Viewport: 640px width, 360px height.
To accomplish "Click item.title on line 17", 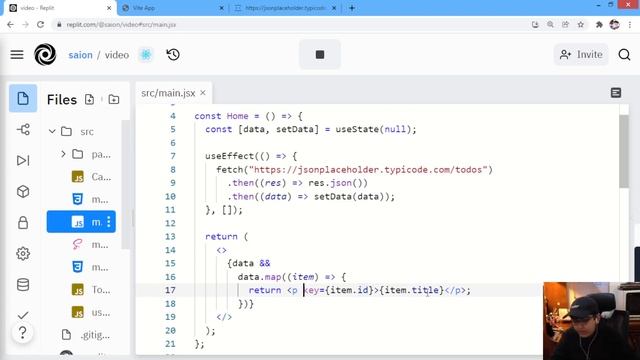I will (x=412, y=290).
